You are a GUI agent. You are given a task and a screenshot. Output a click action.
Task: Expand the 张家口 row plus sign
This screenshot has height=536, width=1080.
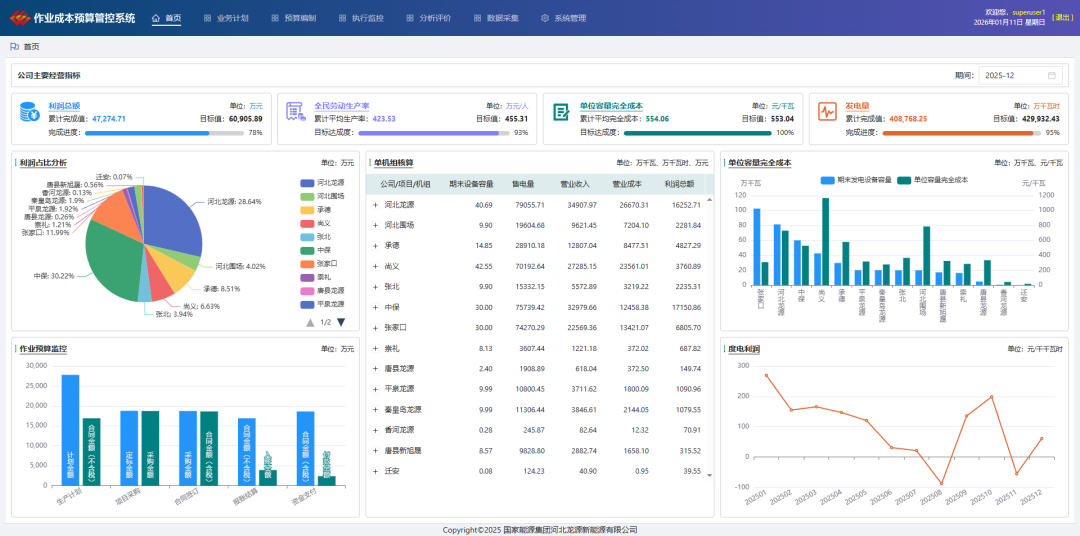[x=375, y=327]
